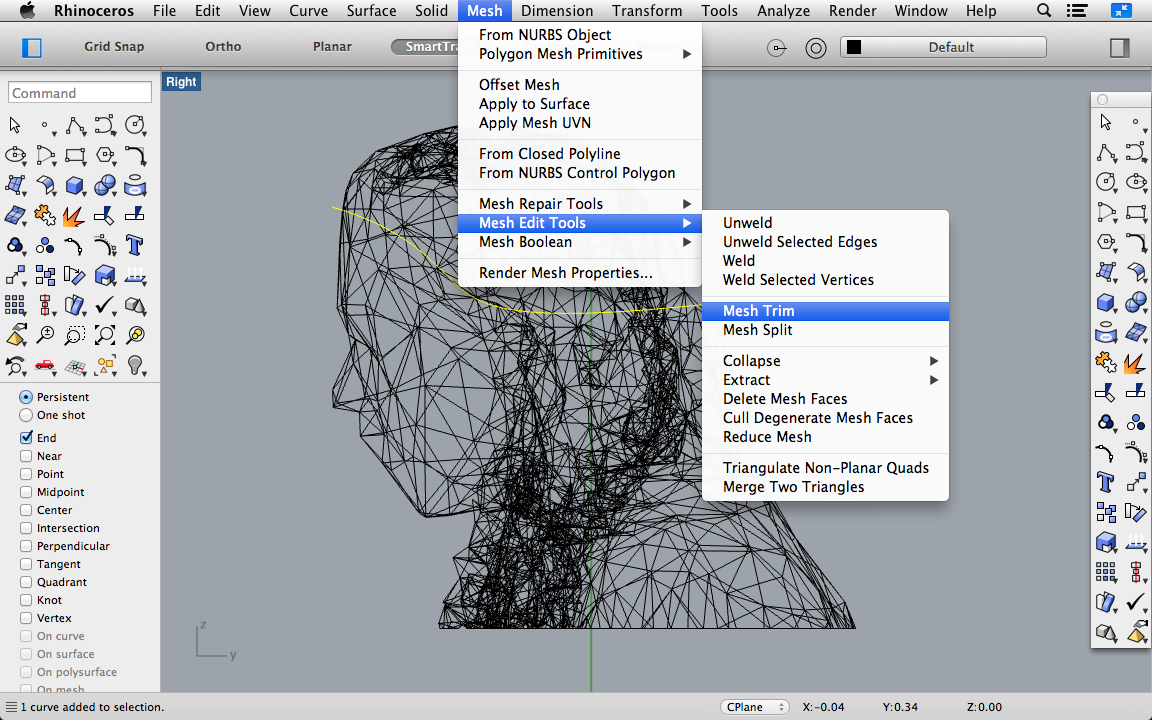1152x720 pixels.
Task: Select the Persistent radio button
Action: (x=26, y=397)
